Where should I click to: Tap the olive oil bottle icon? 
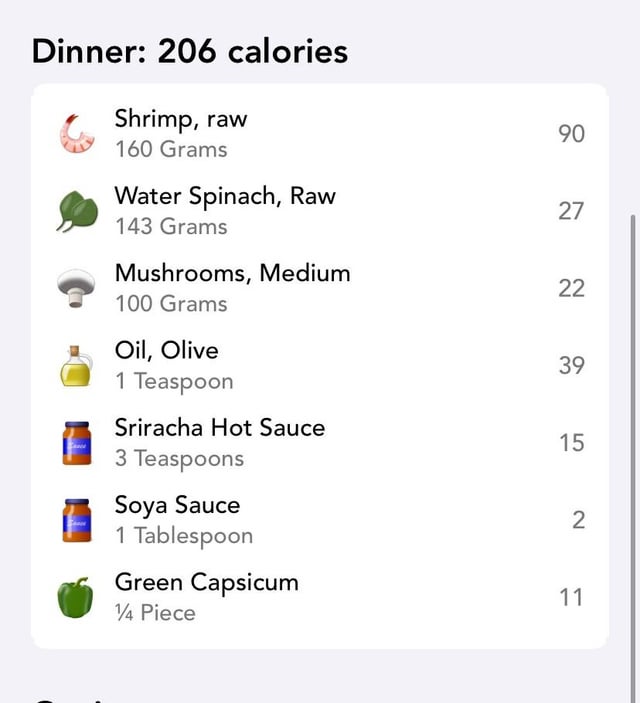pyautogui.click(x=76, y=366)
